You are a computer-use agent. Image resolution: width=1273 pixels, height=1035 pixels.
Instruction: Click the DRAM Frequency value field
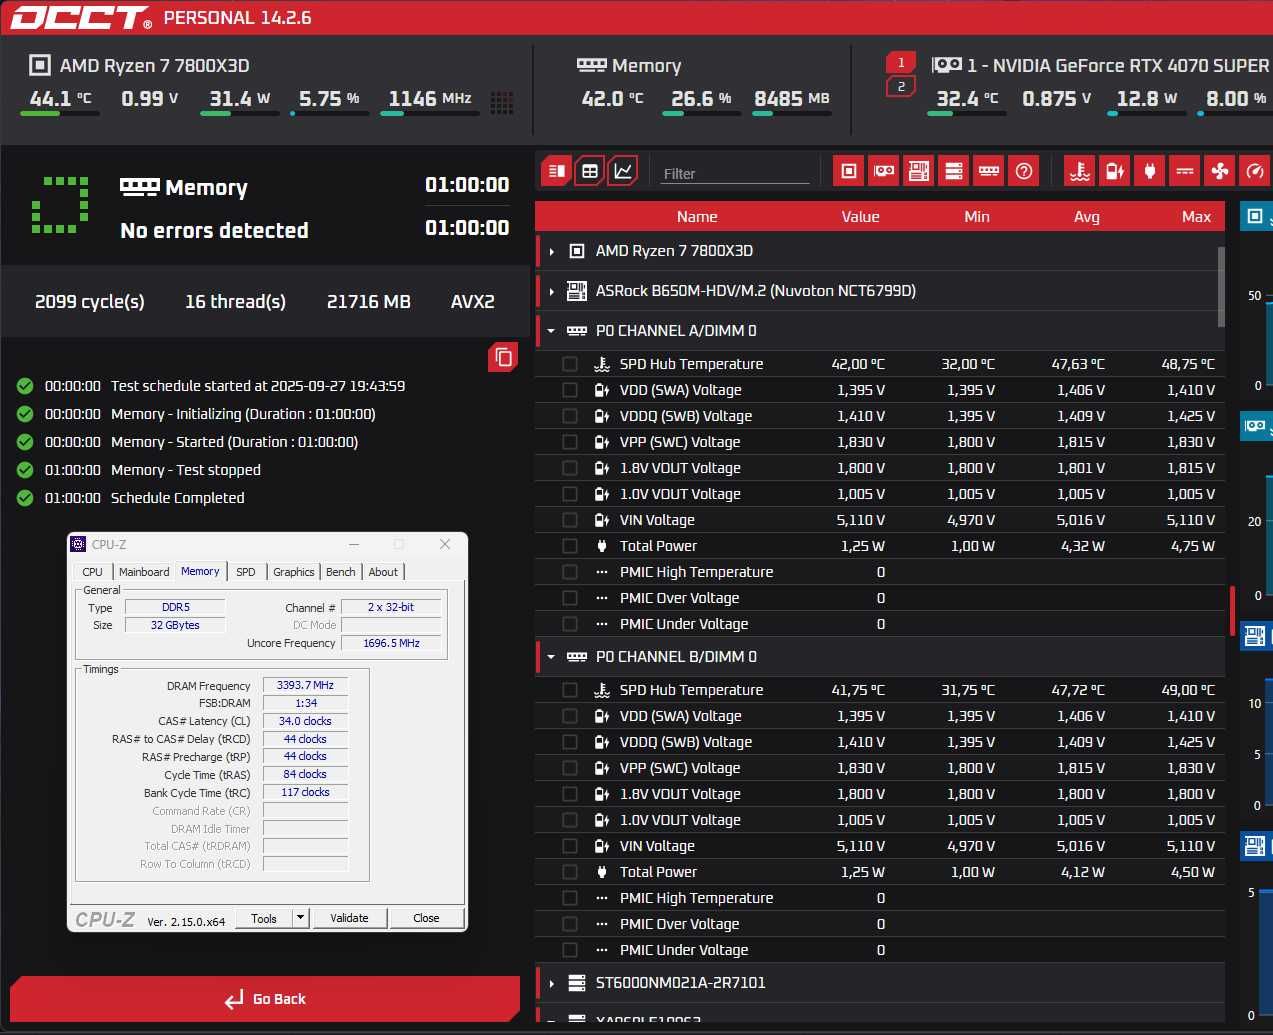click(x=305, y=685)
